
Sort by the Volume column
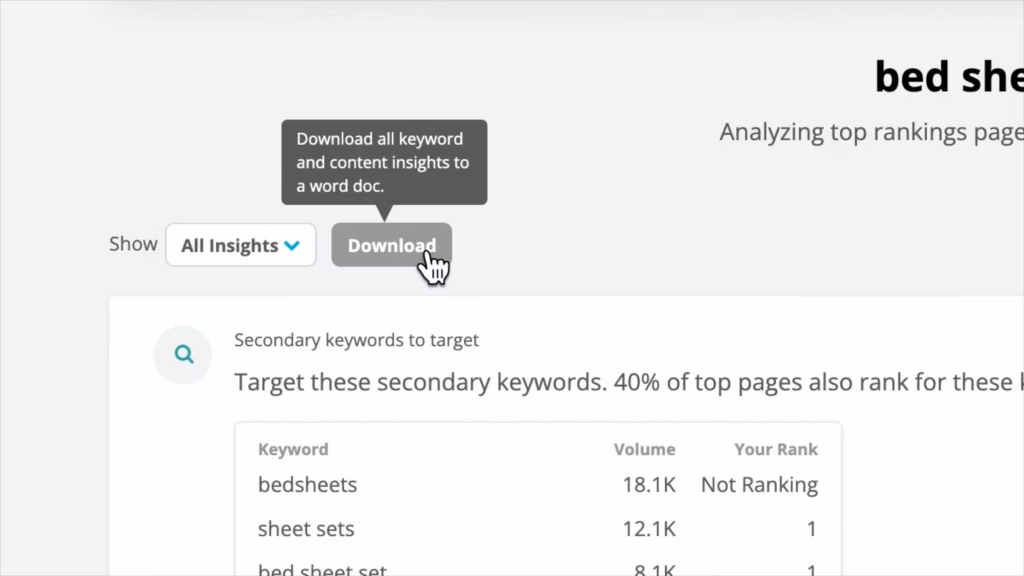point(645,449)
